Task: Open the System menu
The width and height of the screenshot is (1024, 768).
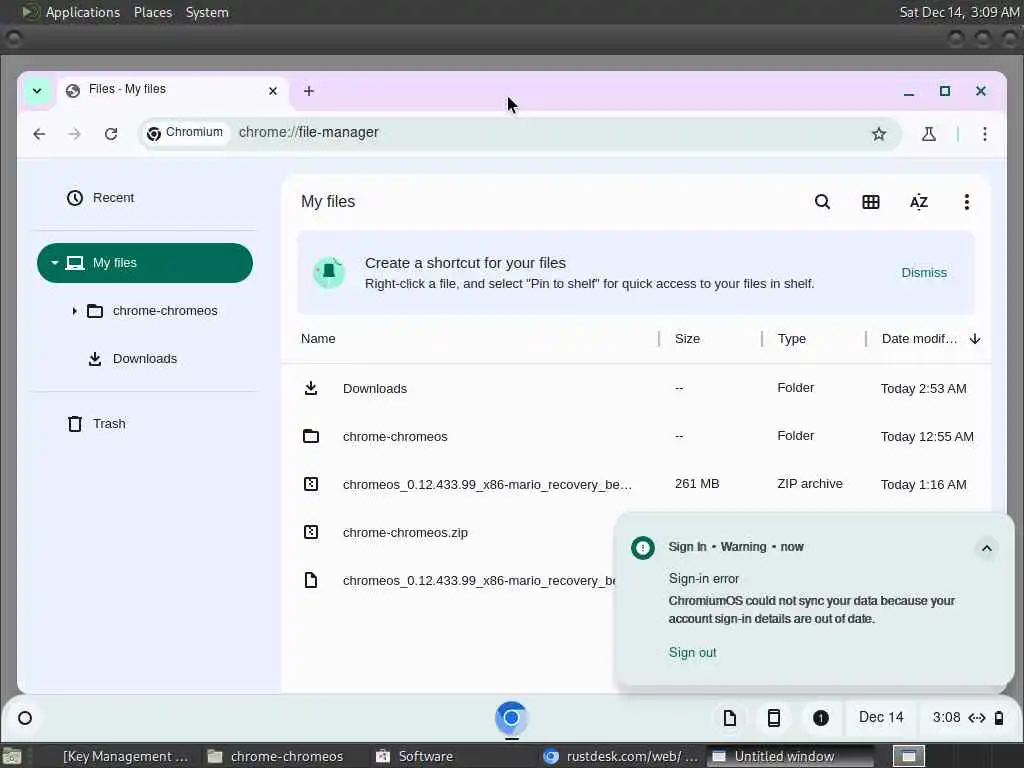Action: point(207,12)
